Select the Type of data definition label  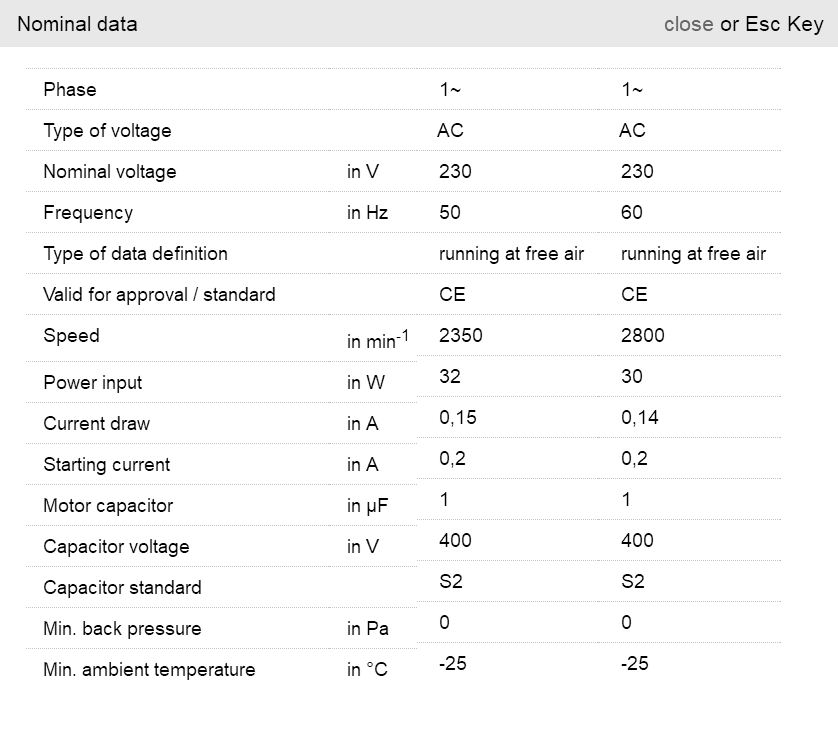click(x=135, y=254)
